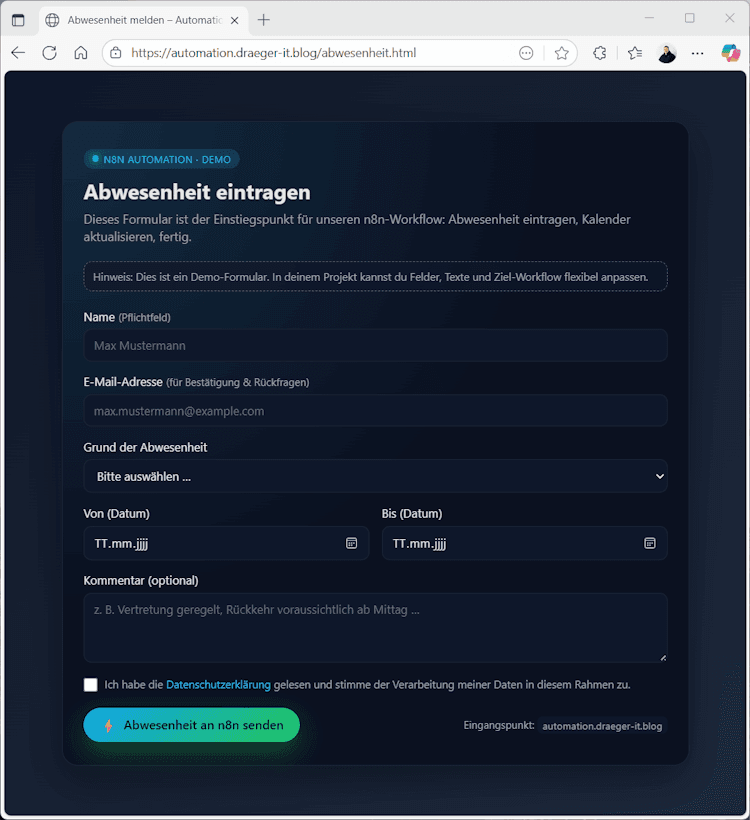Tick the Datenschutzerklärung consent checkbox
750x820 pixels.
(90, 685)
